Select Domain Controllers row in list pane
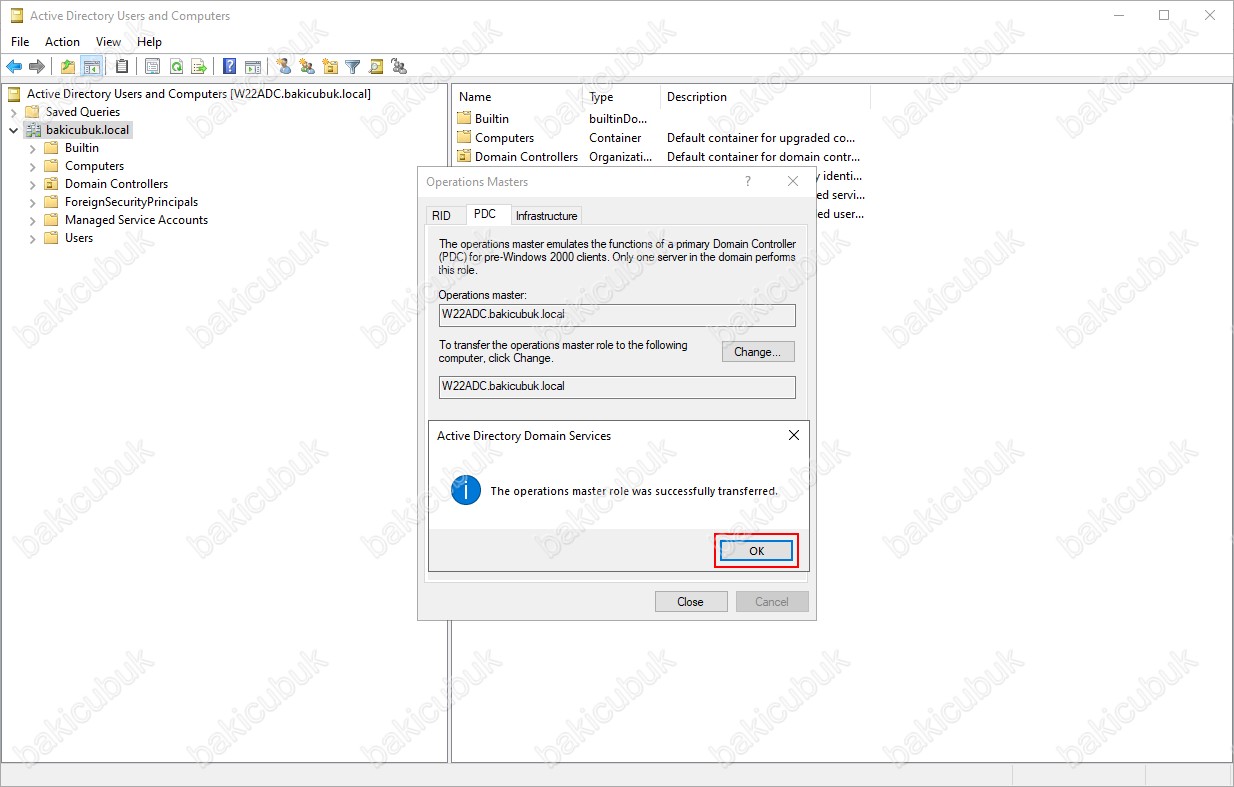 pyautogui.click(x=660, y=156)
